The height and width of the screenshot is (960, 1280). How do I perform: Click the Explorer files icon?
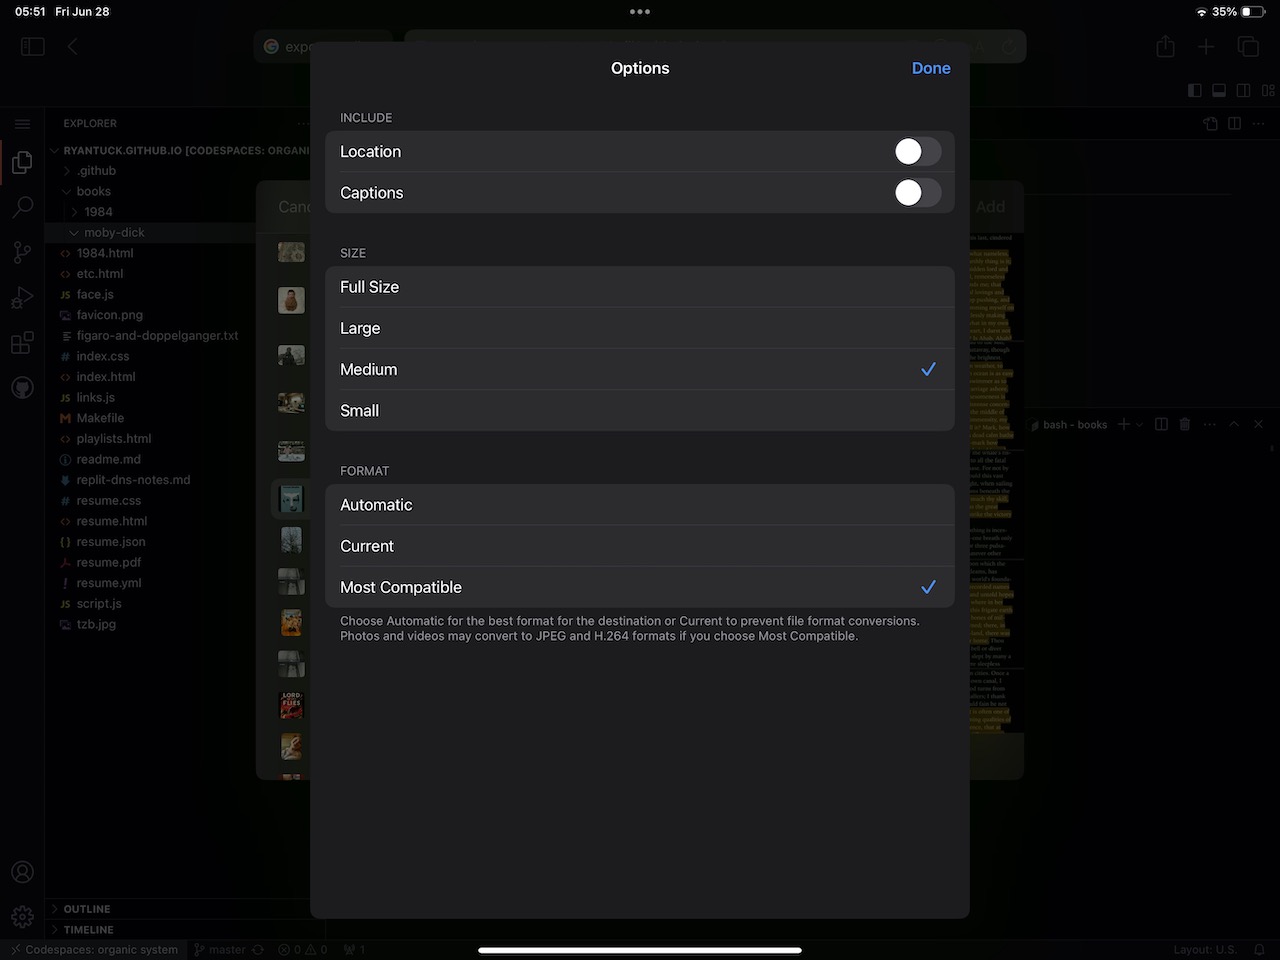22,162
